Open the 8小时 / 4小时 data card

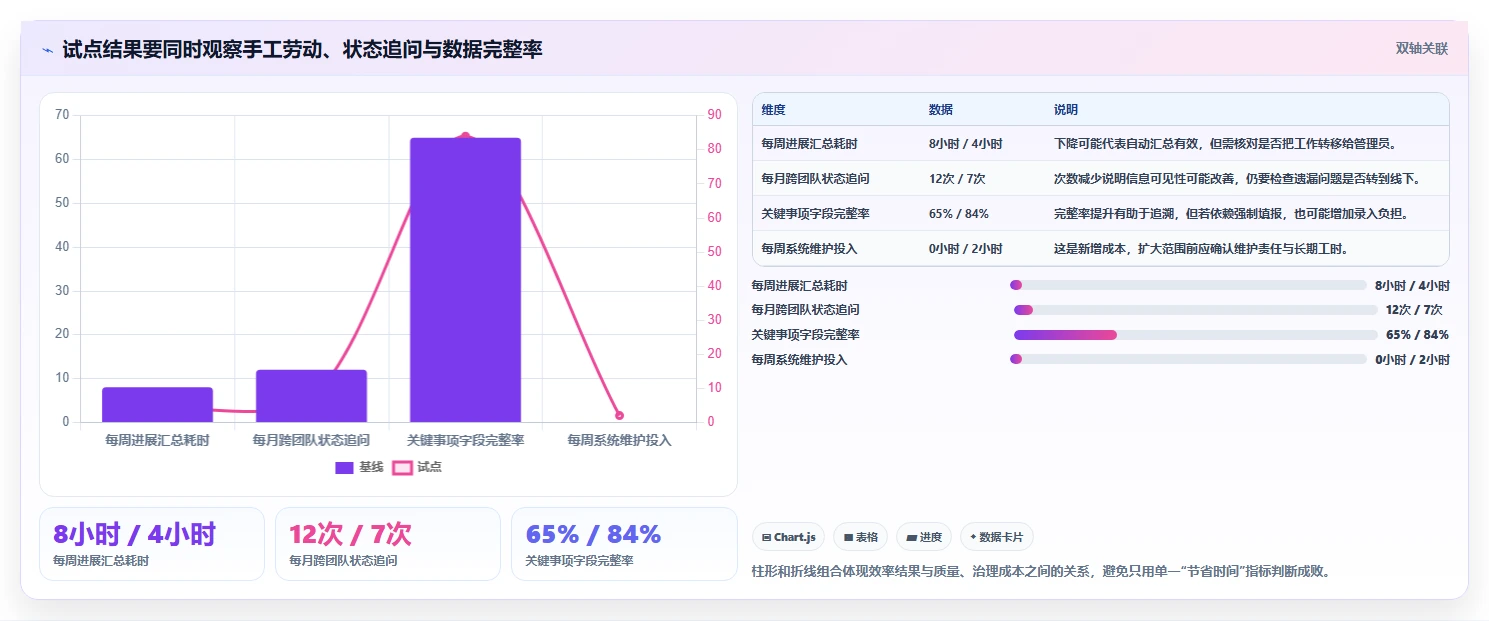[152, 544]
